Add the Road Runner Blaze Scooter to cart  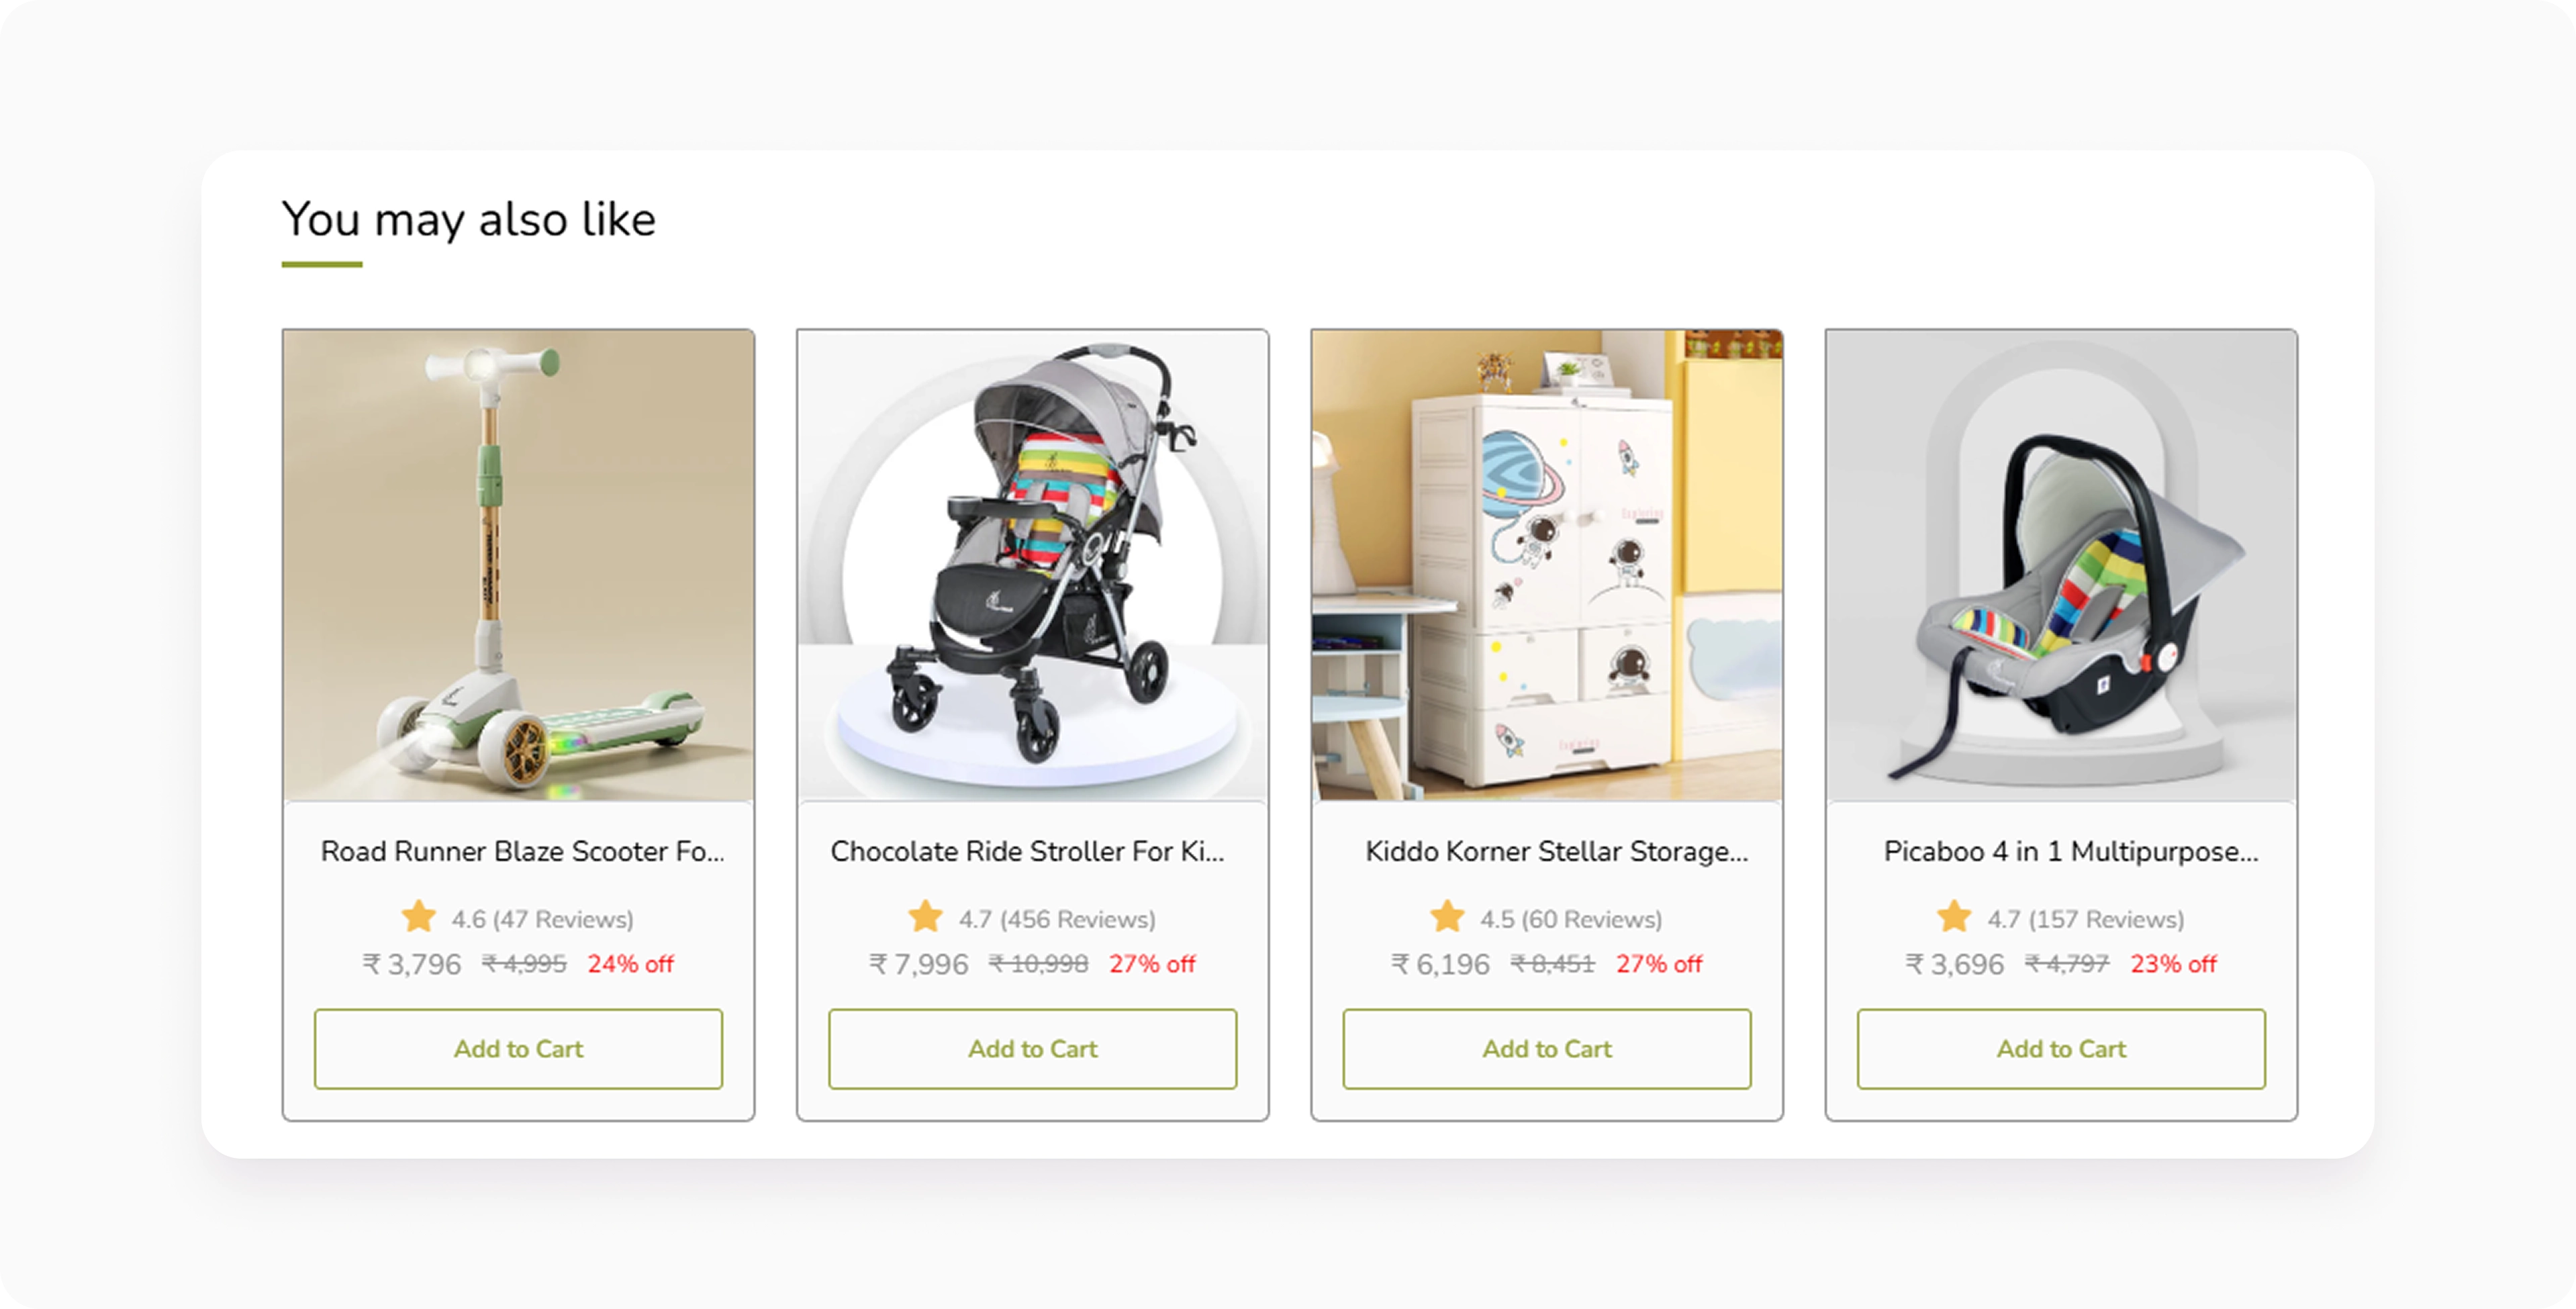(x=518, y=1049)
